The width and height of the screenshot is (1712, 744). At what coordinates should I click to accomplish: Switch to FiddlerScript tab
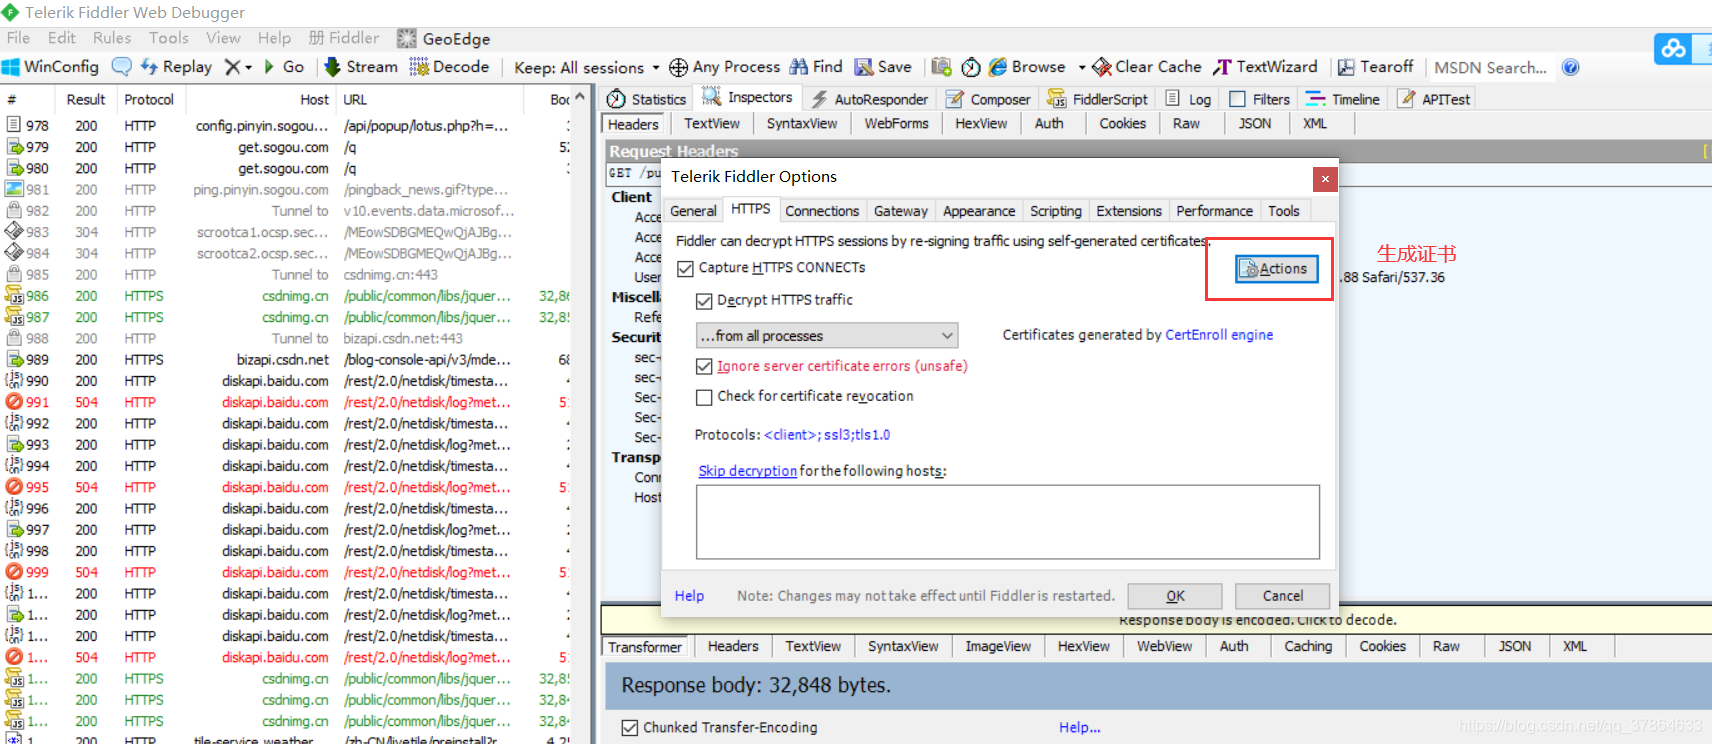(x=1097, y=99)
